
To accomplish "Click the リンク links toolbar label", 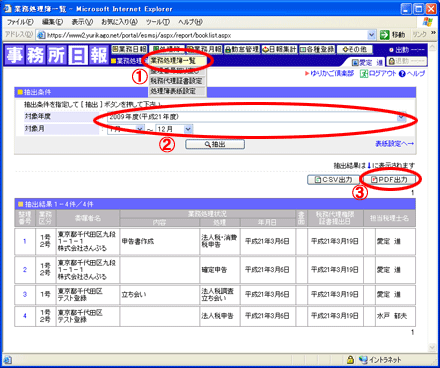I will click(419, 34).
